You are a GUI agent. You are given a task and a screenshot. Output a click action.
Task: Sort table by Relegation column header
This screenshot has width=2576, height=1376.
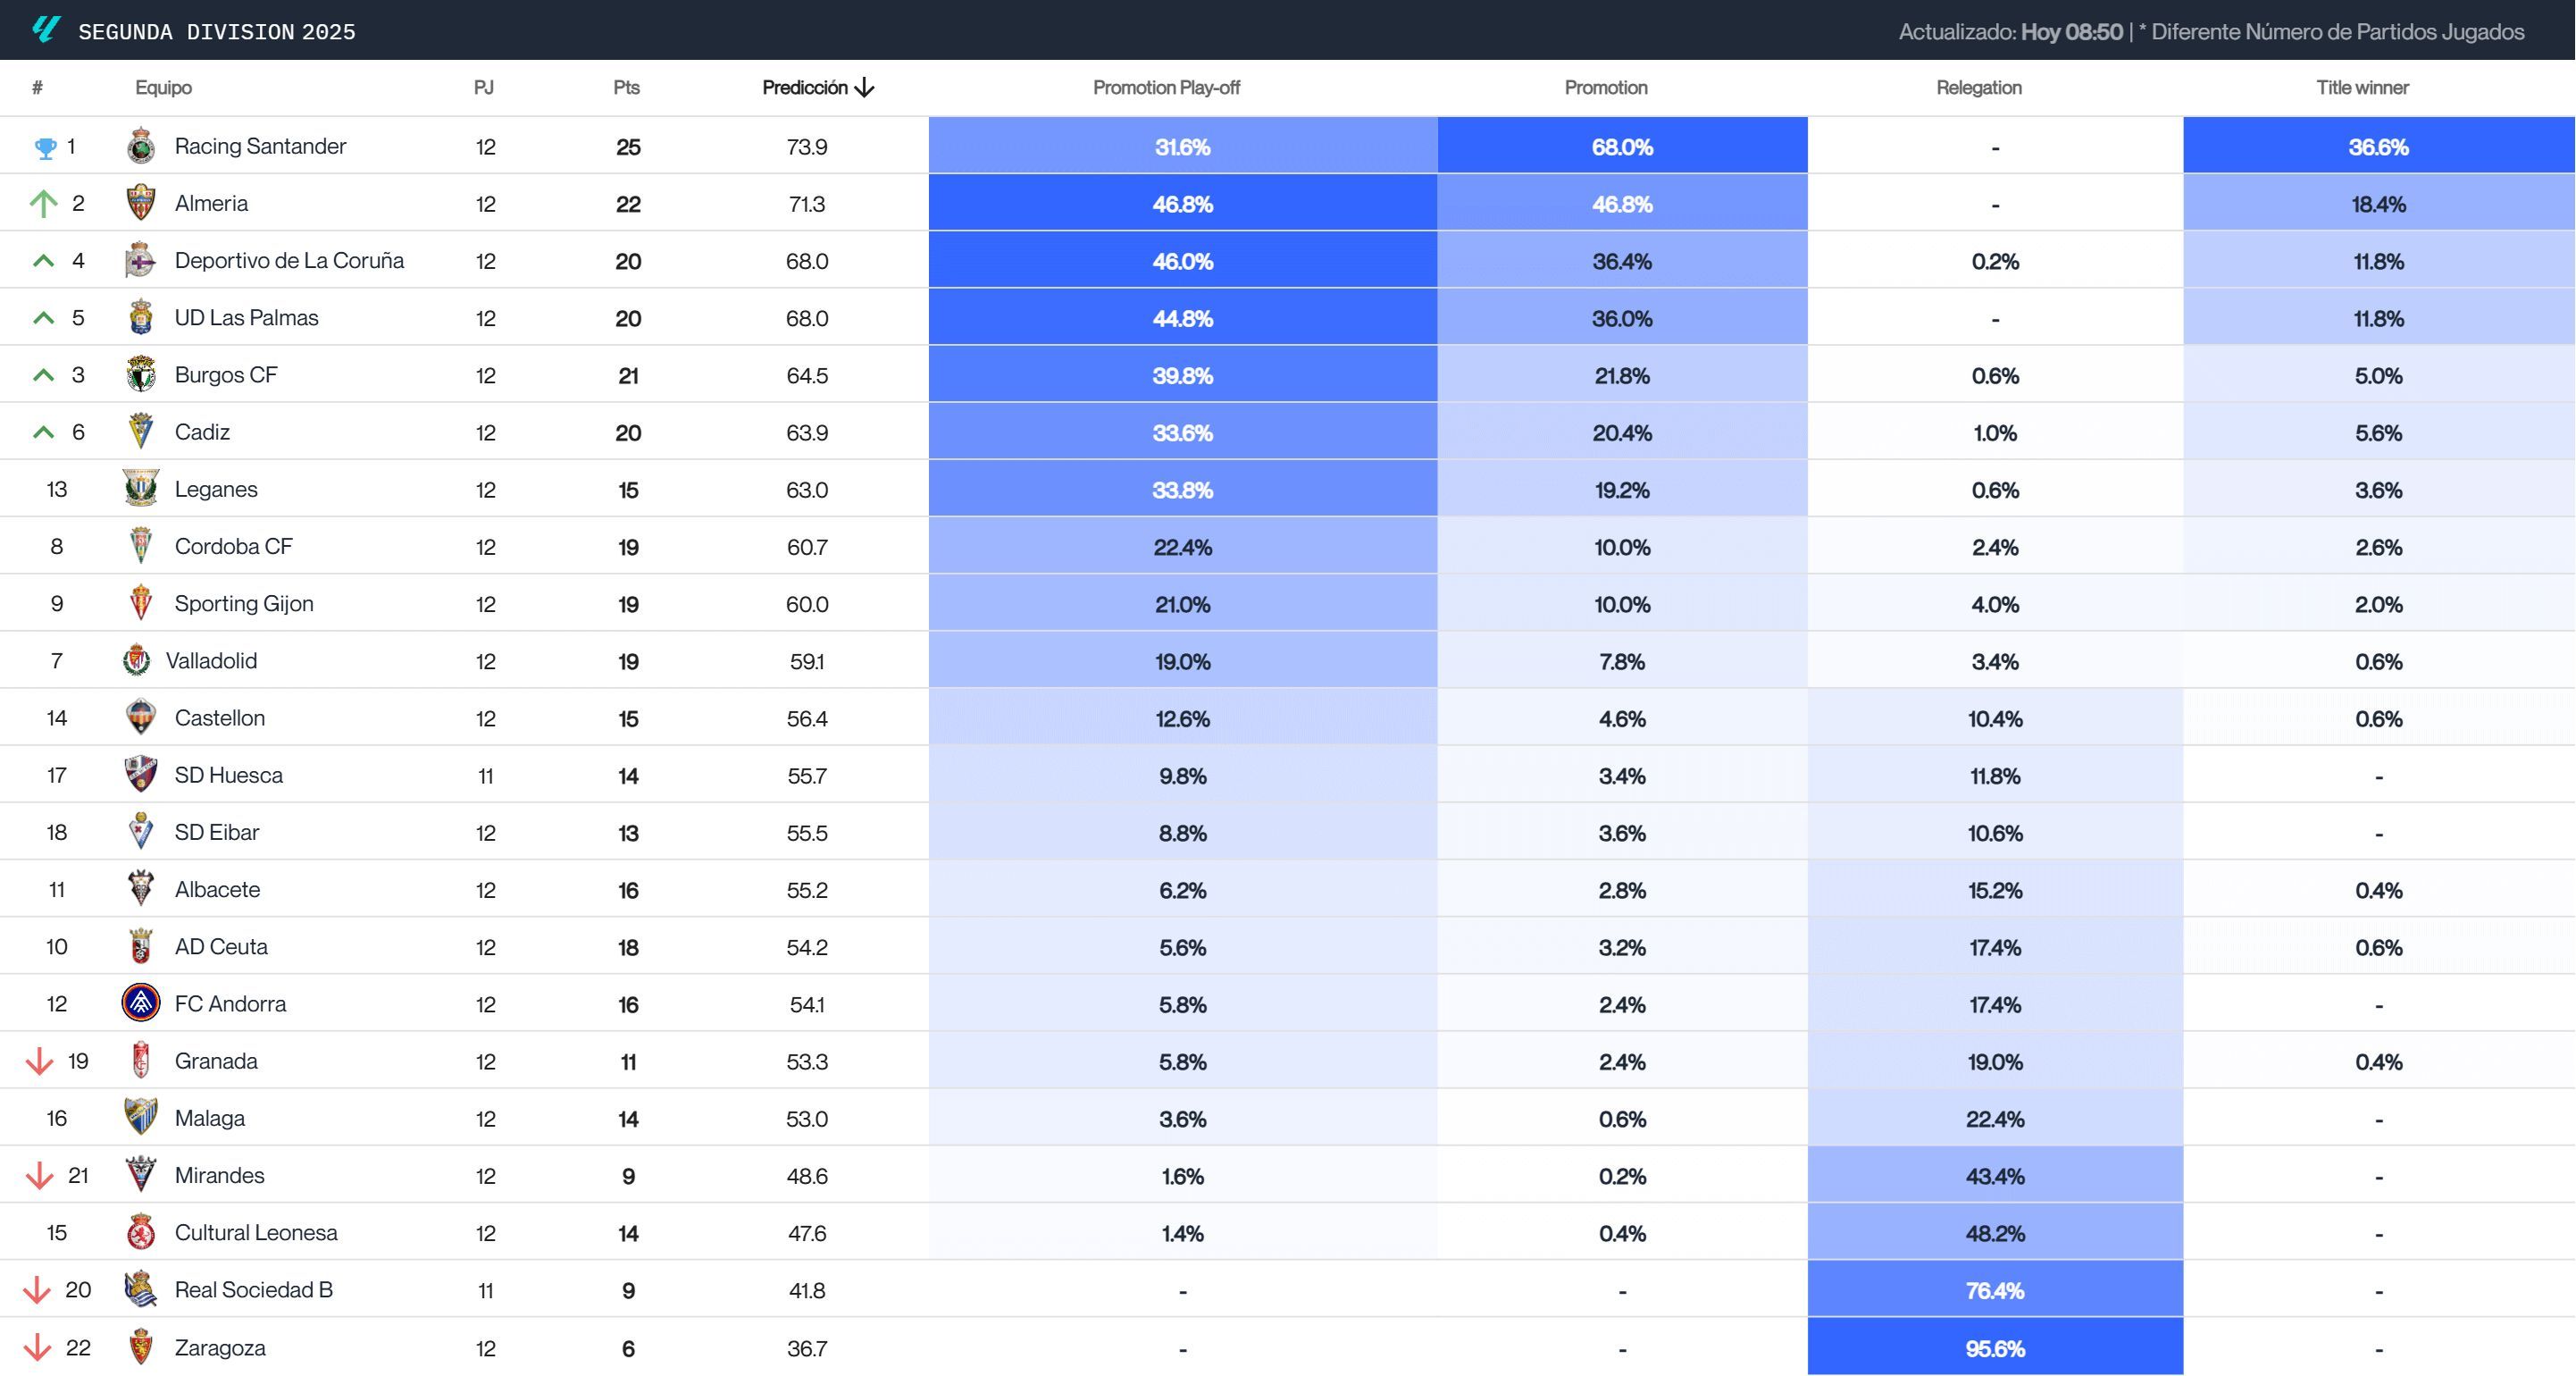pyautogui.click(x=1978, y=88)
